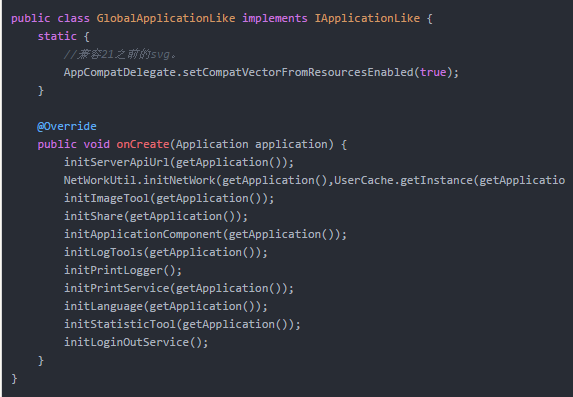
Task: Click the 'Application application' parameter
Action: click(x=251, y=144)
